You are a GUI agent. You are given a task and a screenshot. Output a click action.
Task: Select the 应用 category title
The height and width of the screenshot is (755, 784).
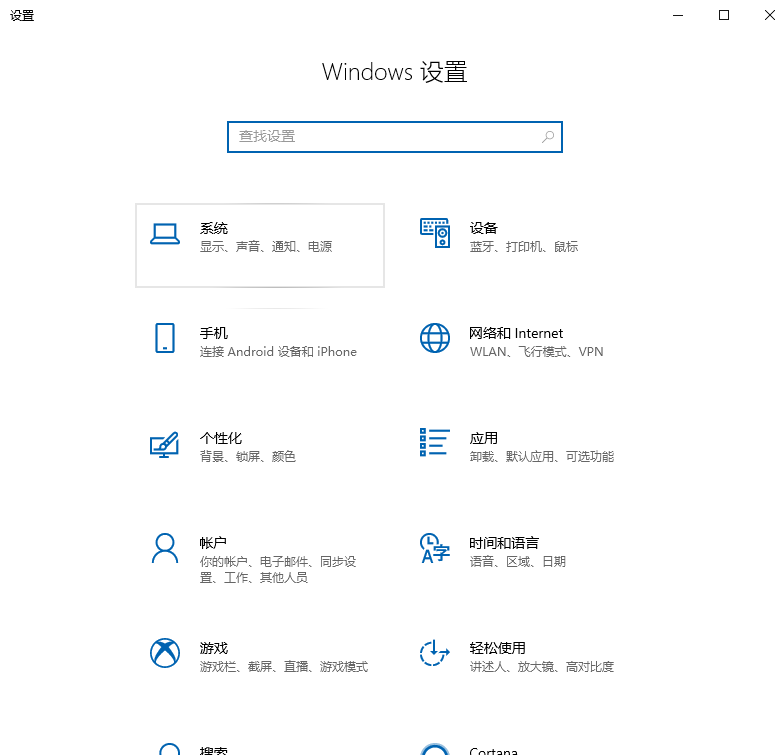tap(484, 438)
